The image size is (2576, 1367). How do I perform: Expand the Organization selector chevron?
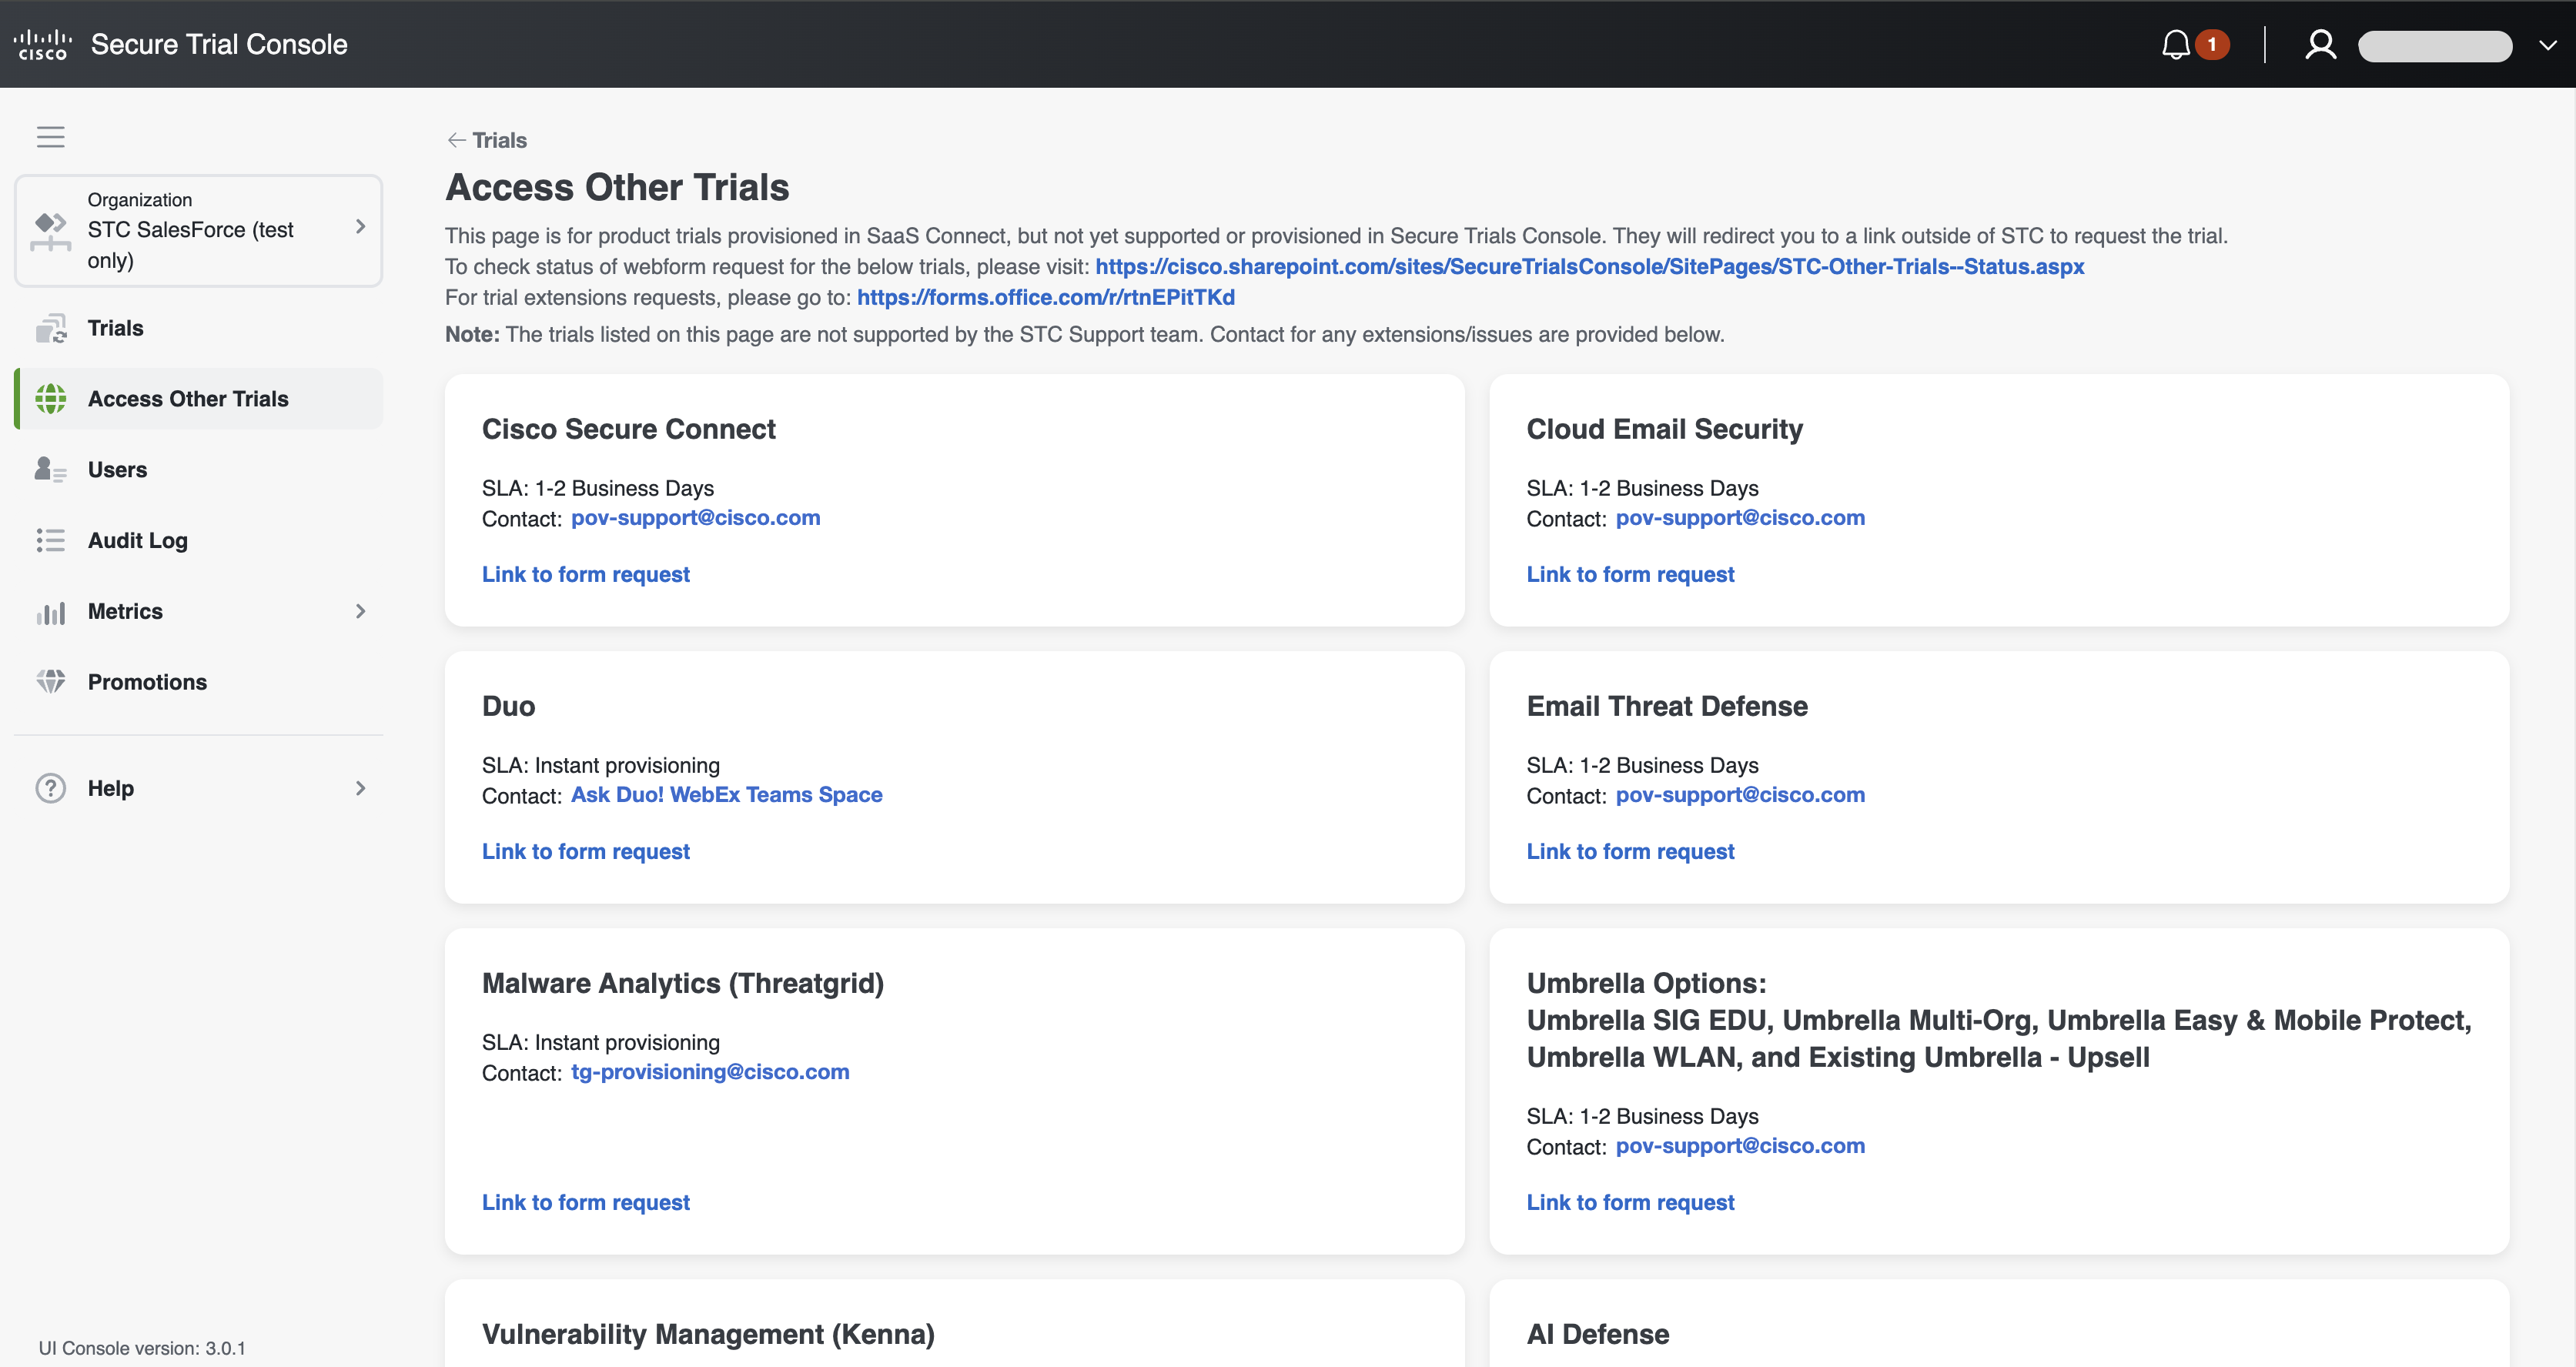[360, 227]
